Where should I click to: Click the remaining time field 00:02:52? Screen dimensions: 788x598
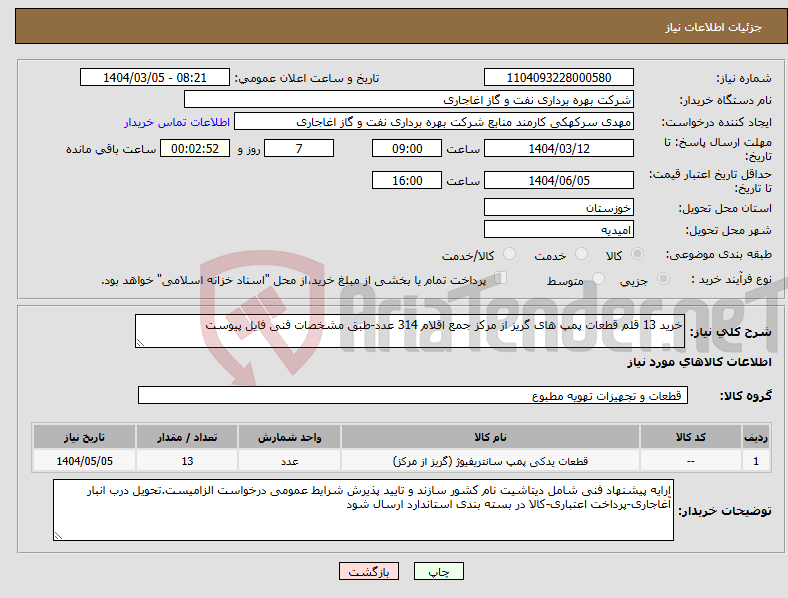[x=195, y=149]
